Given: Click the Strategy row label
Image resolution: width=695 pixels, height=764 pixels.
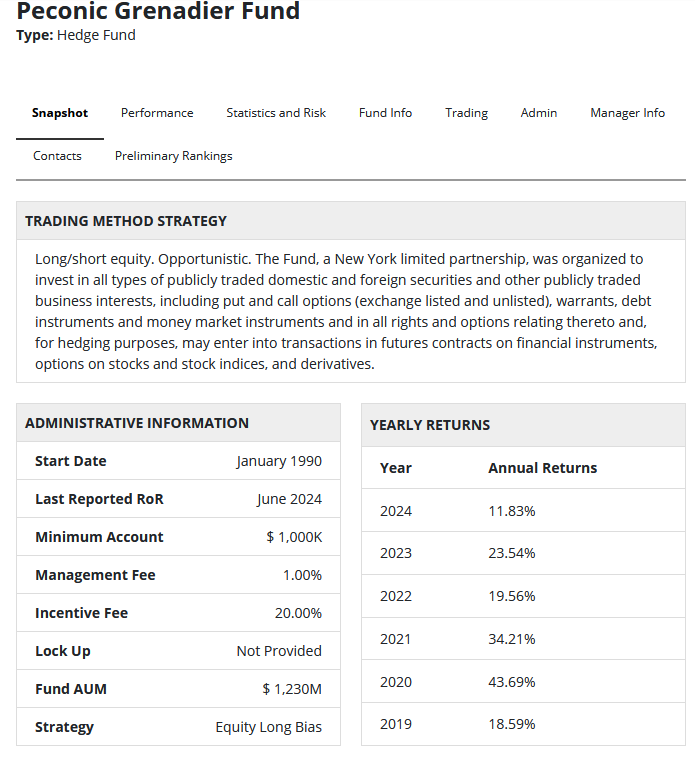Looking at the screenshot, I should 64,727.
